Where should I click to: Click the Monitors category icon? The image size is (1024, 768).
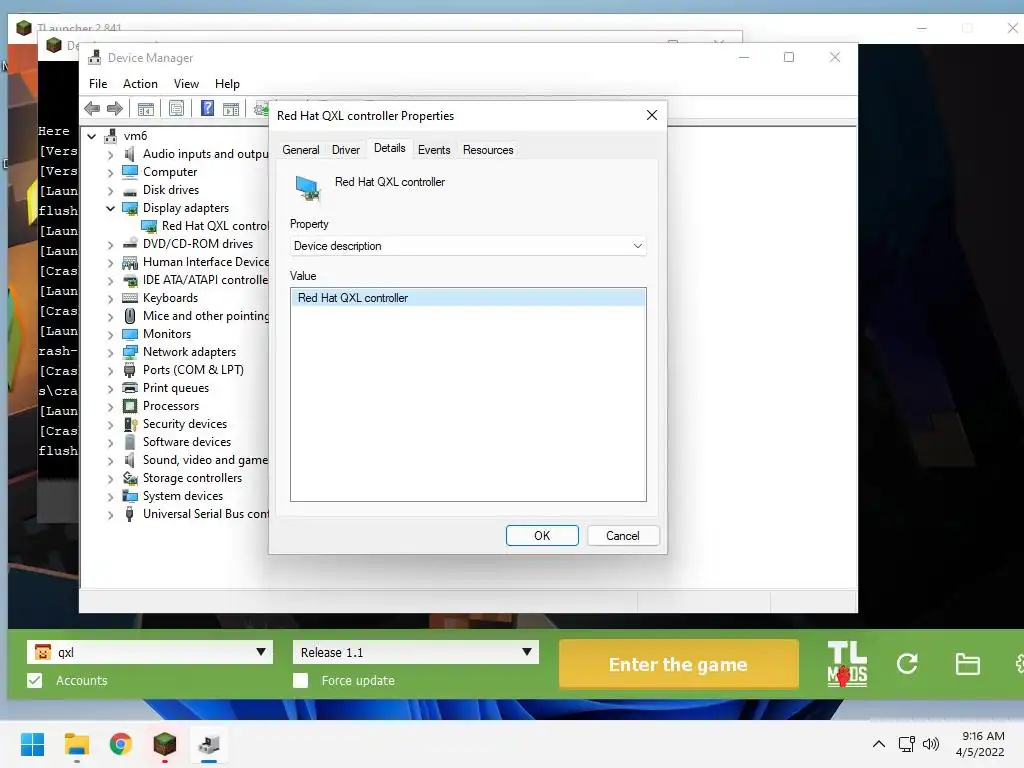[130, 334]
